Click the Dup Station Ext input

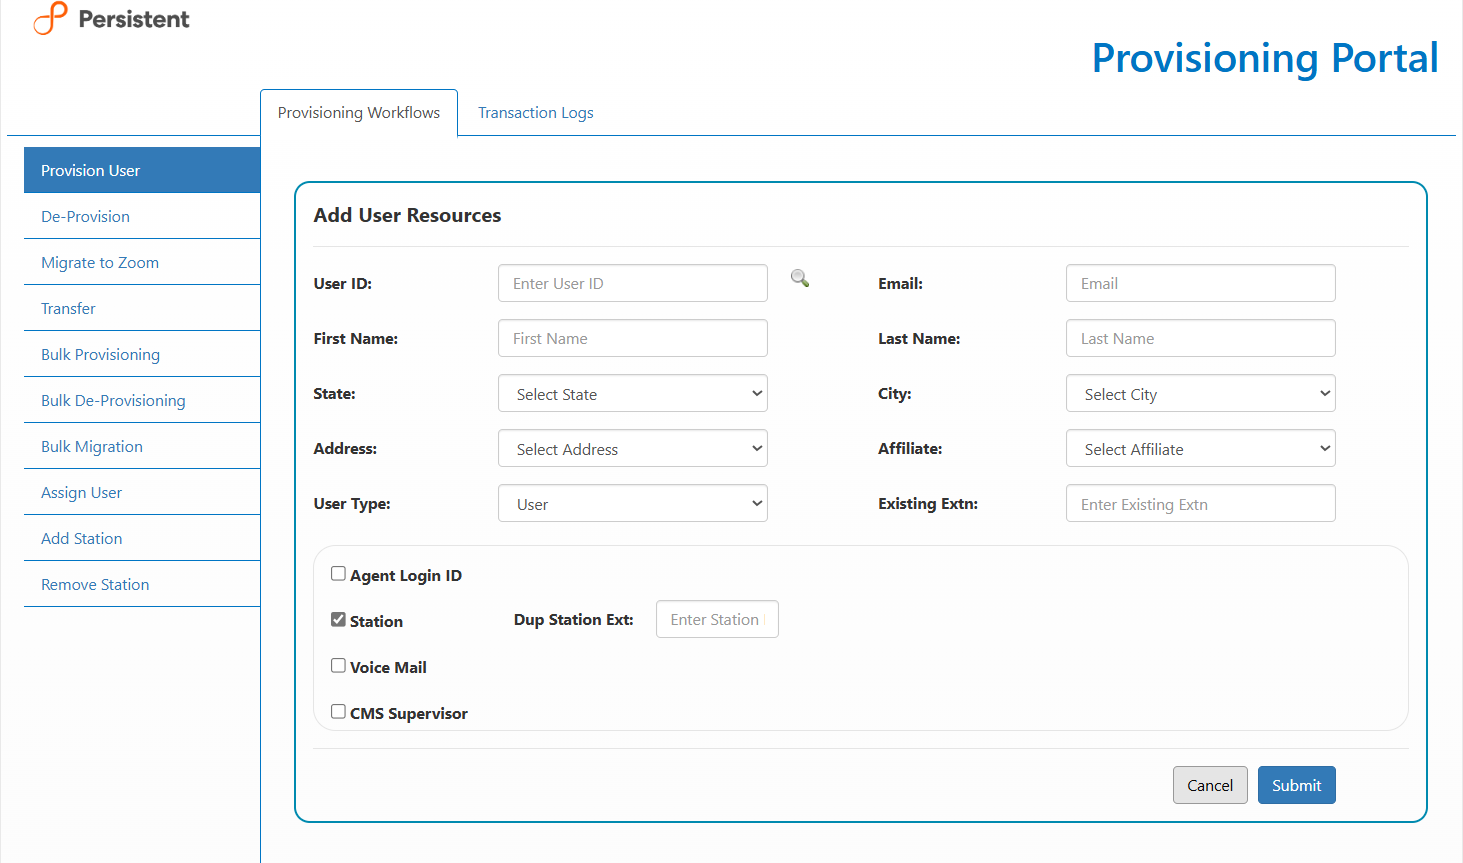pos(717,619)
